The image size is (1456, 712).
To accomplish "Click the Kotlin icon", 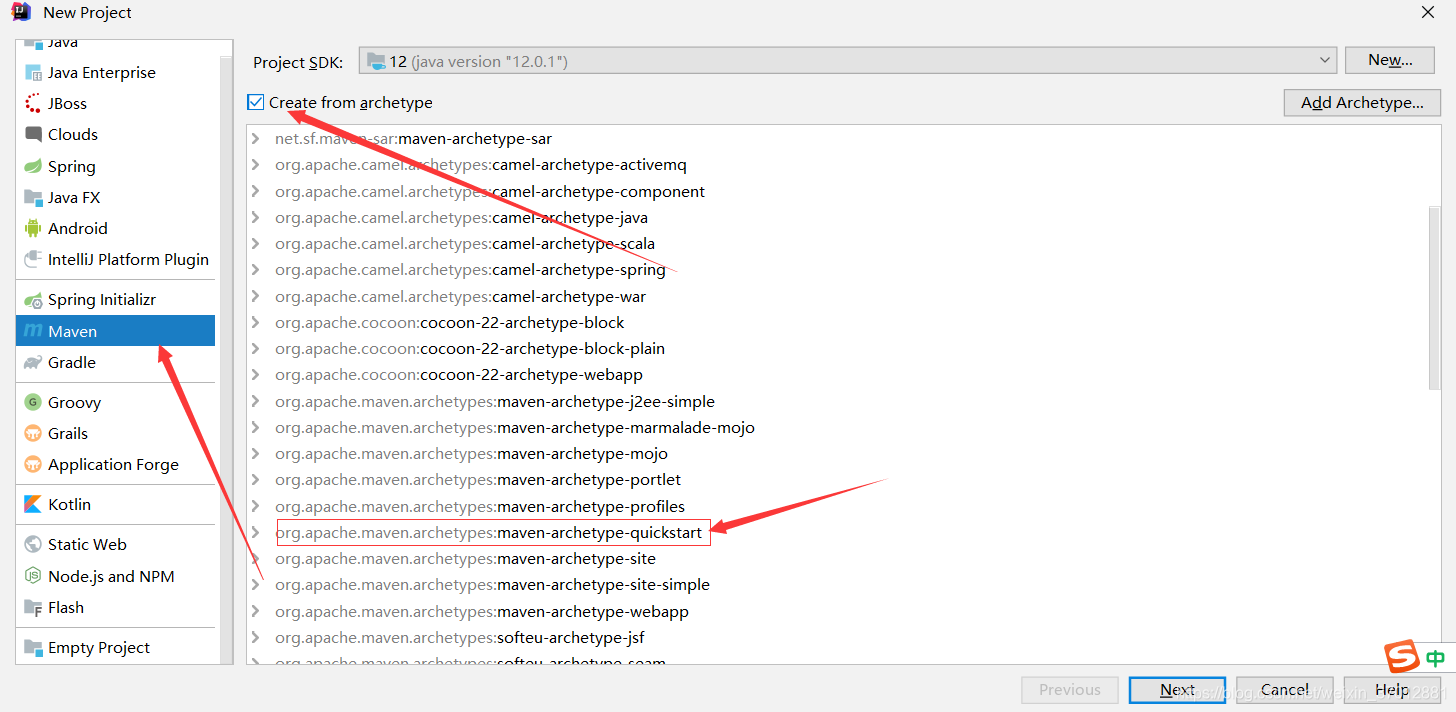I will 33,505.
